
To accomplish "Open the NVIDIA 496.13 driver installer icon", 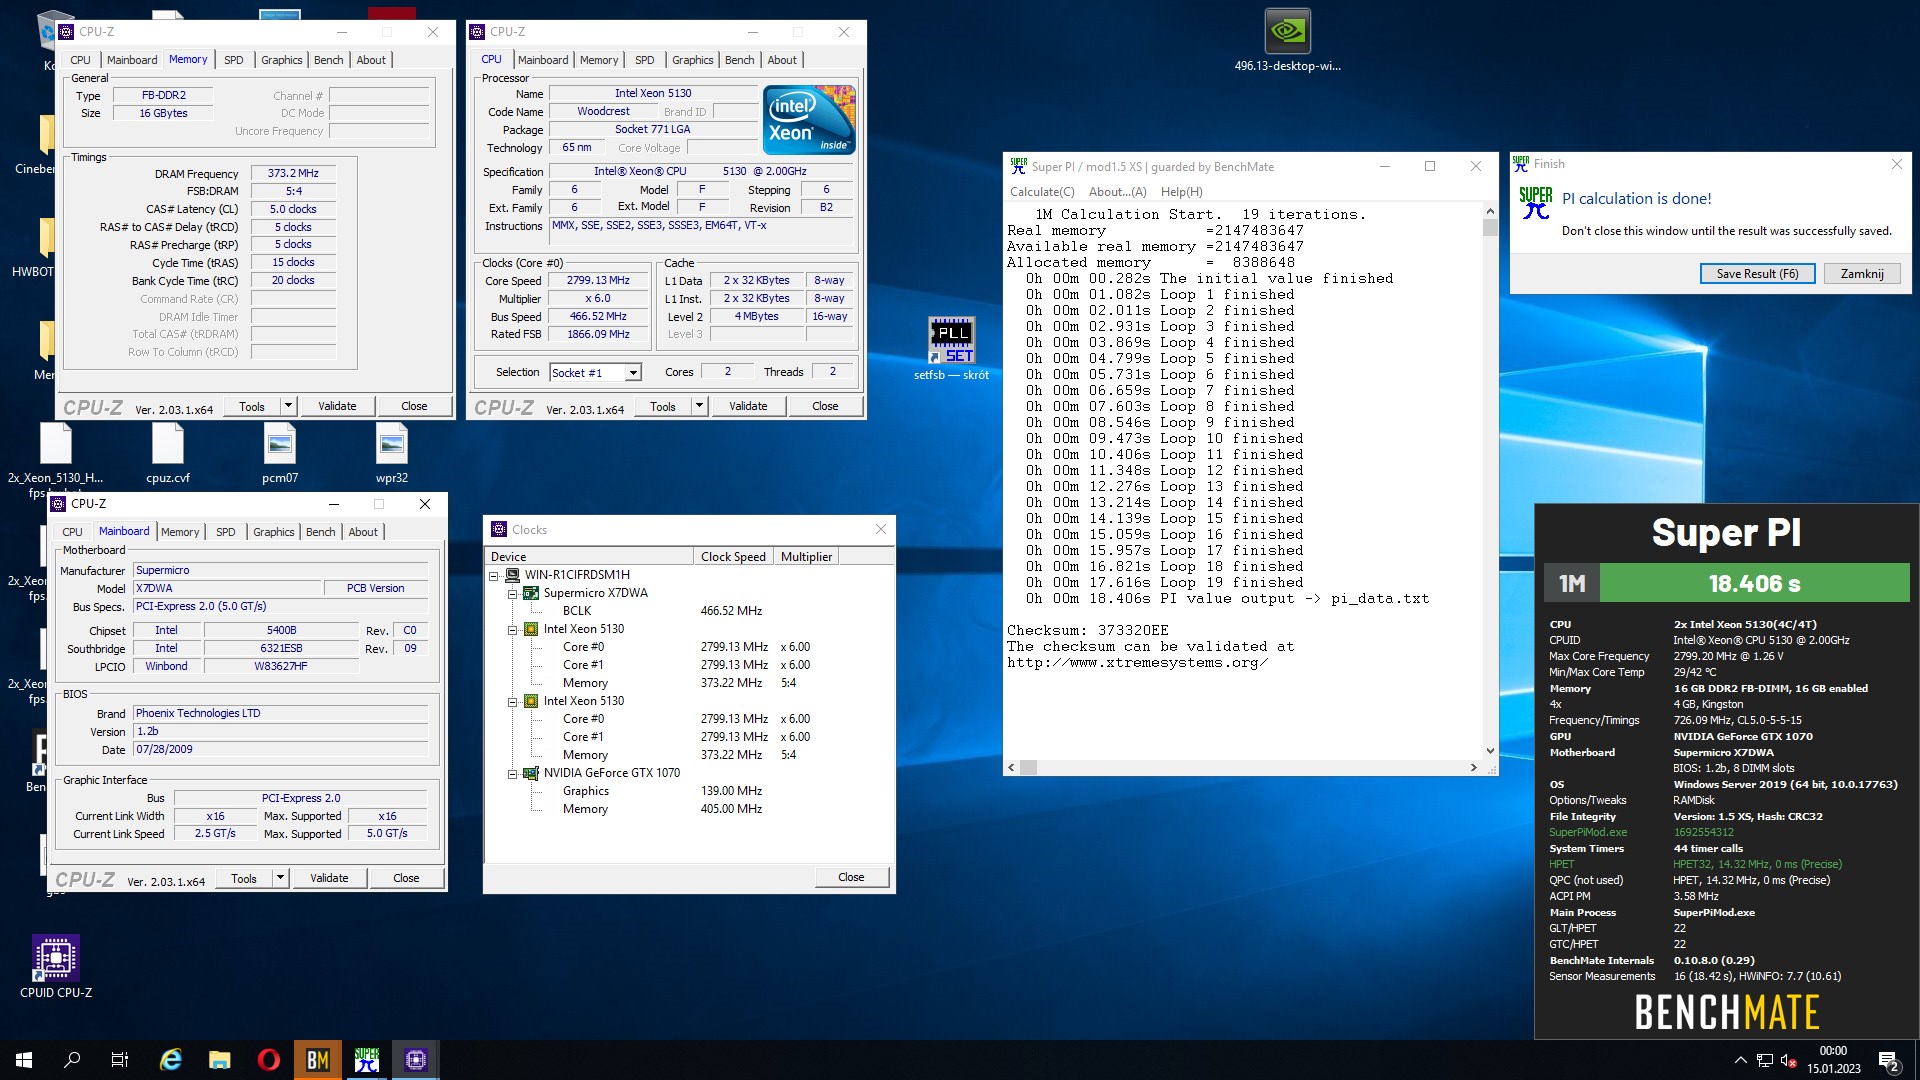I will 1287,40.
